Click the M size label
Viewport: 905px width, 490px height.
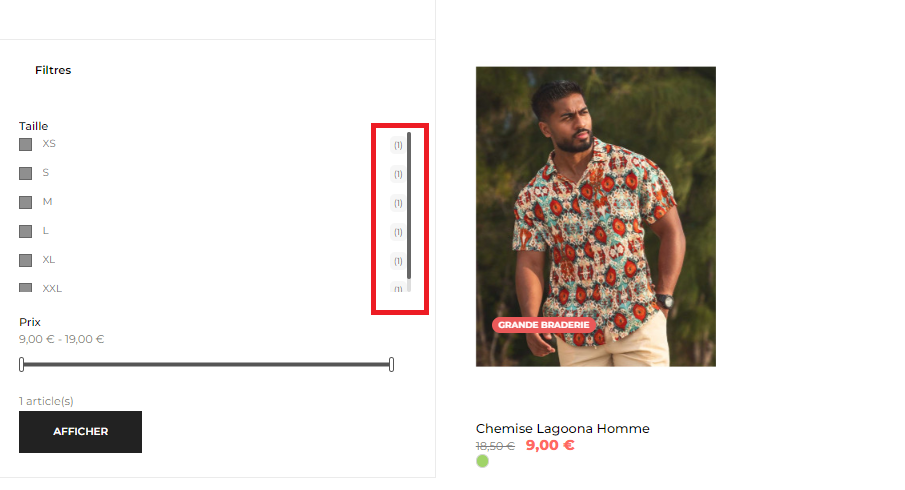[47, 201]
